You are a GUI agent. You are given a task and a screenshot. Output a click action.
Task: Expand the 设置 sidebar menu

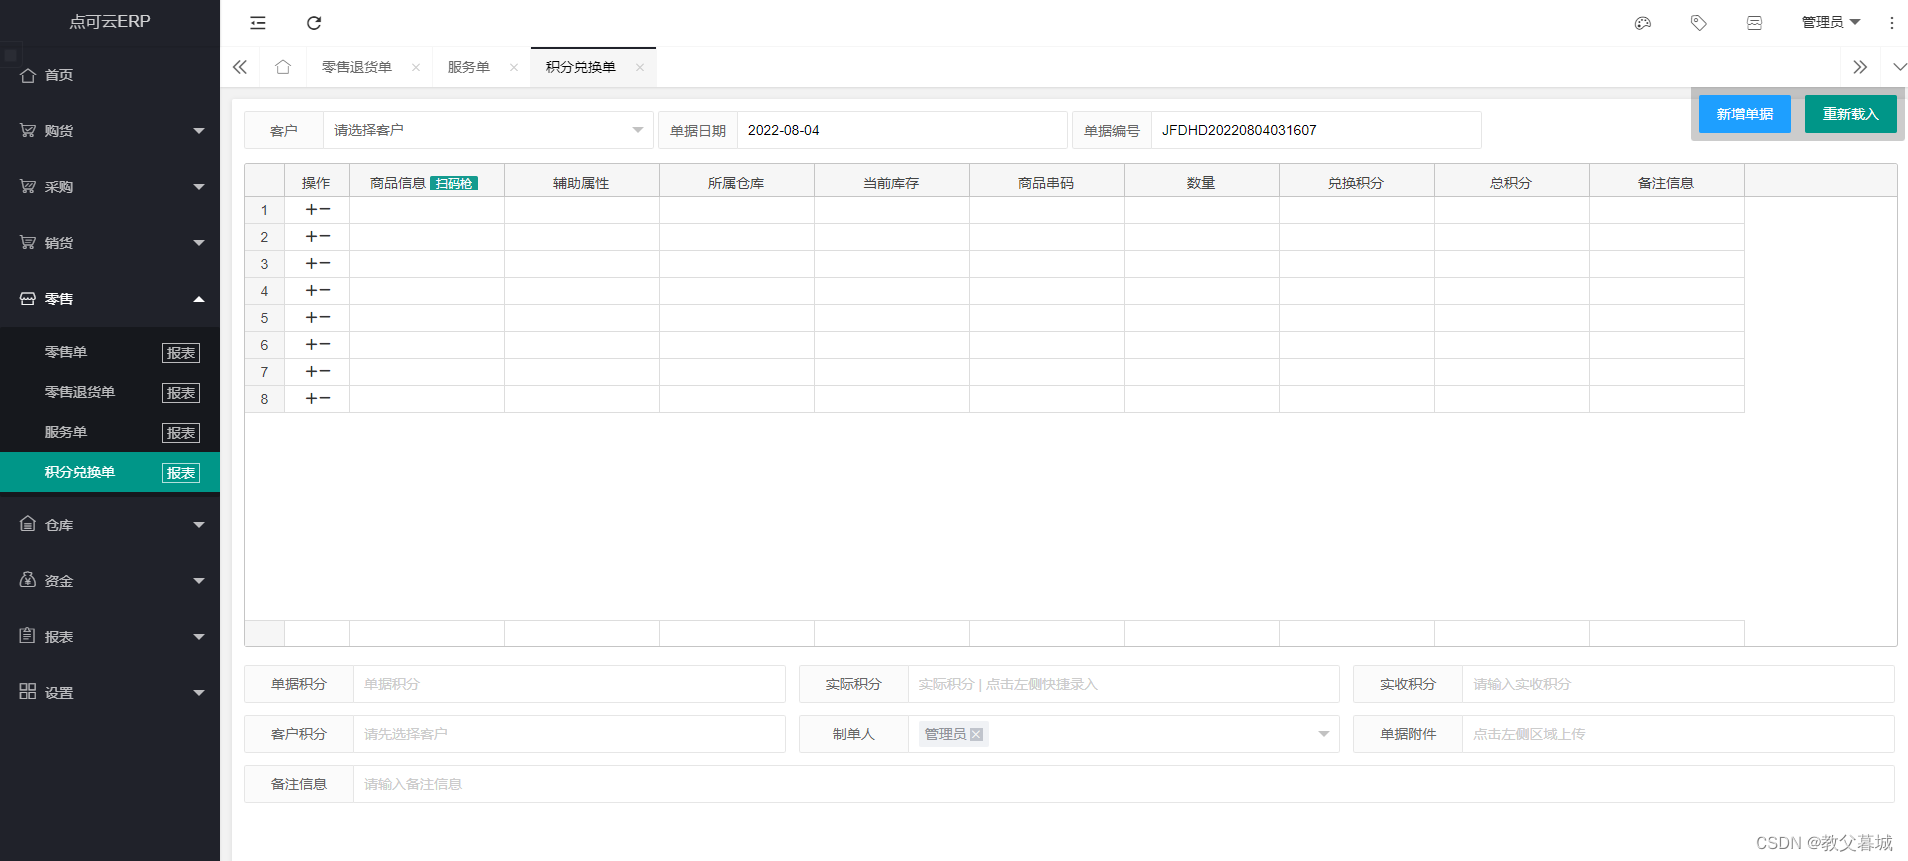(110, 693)
